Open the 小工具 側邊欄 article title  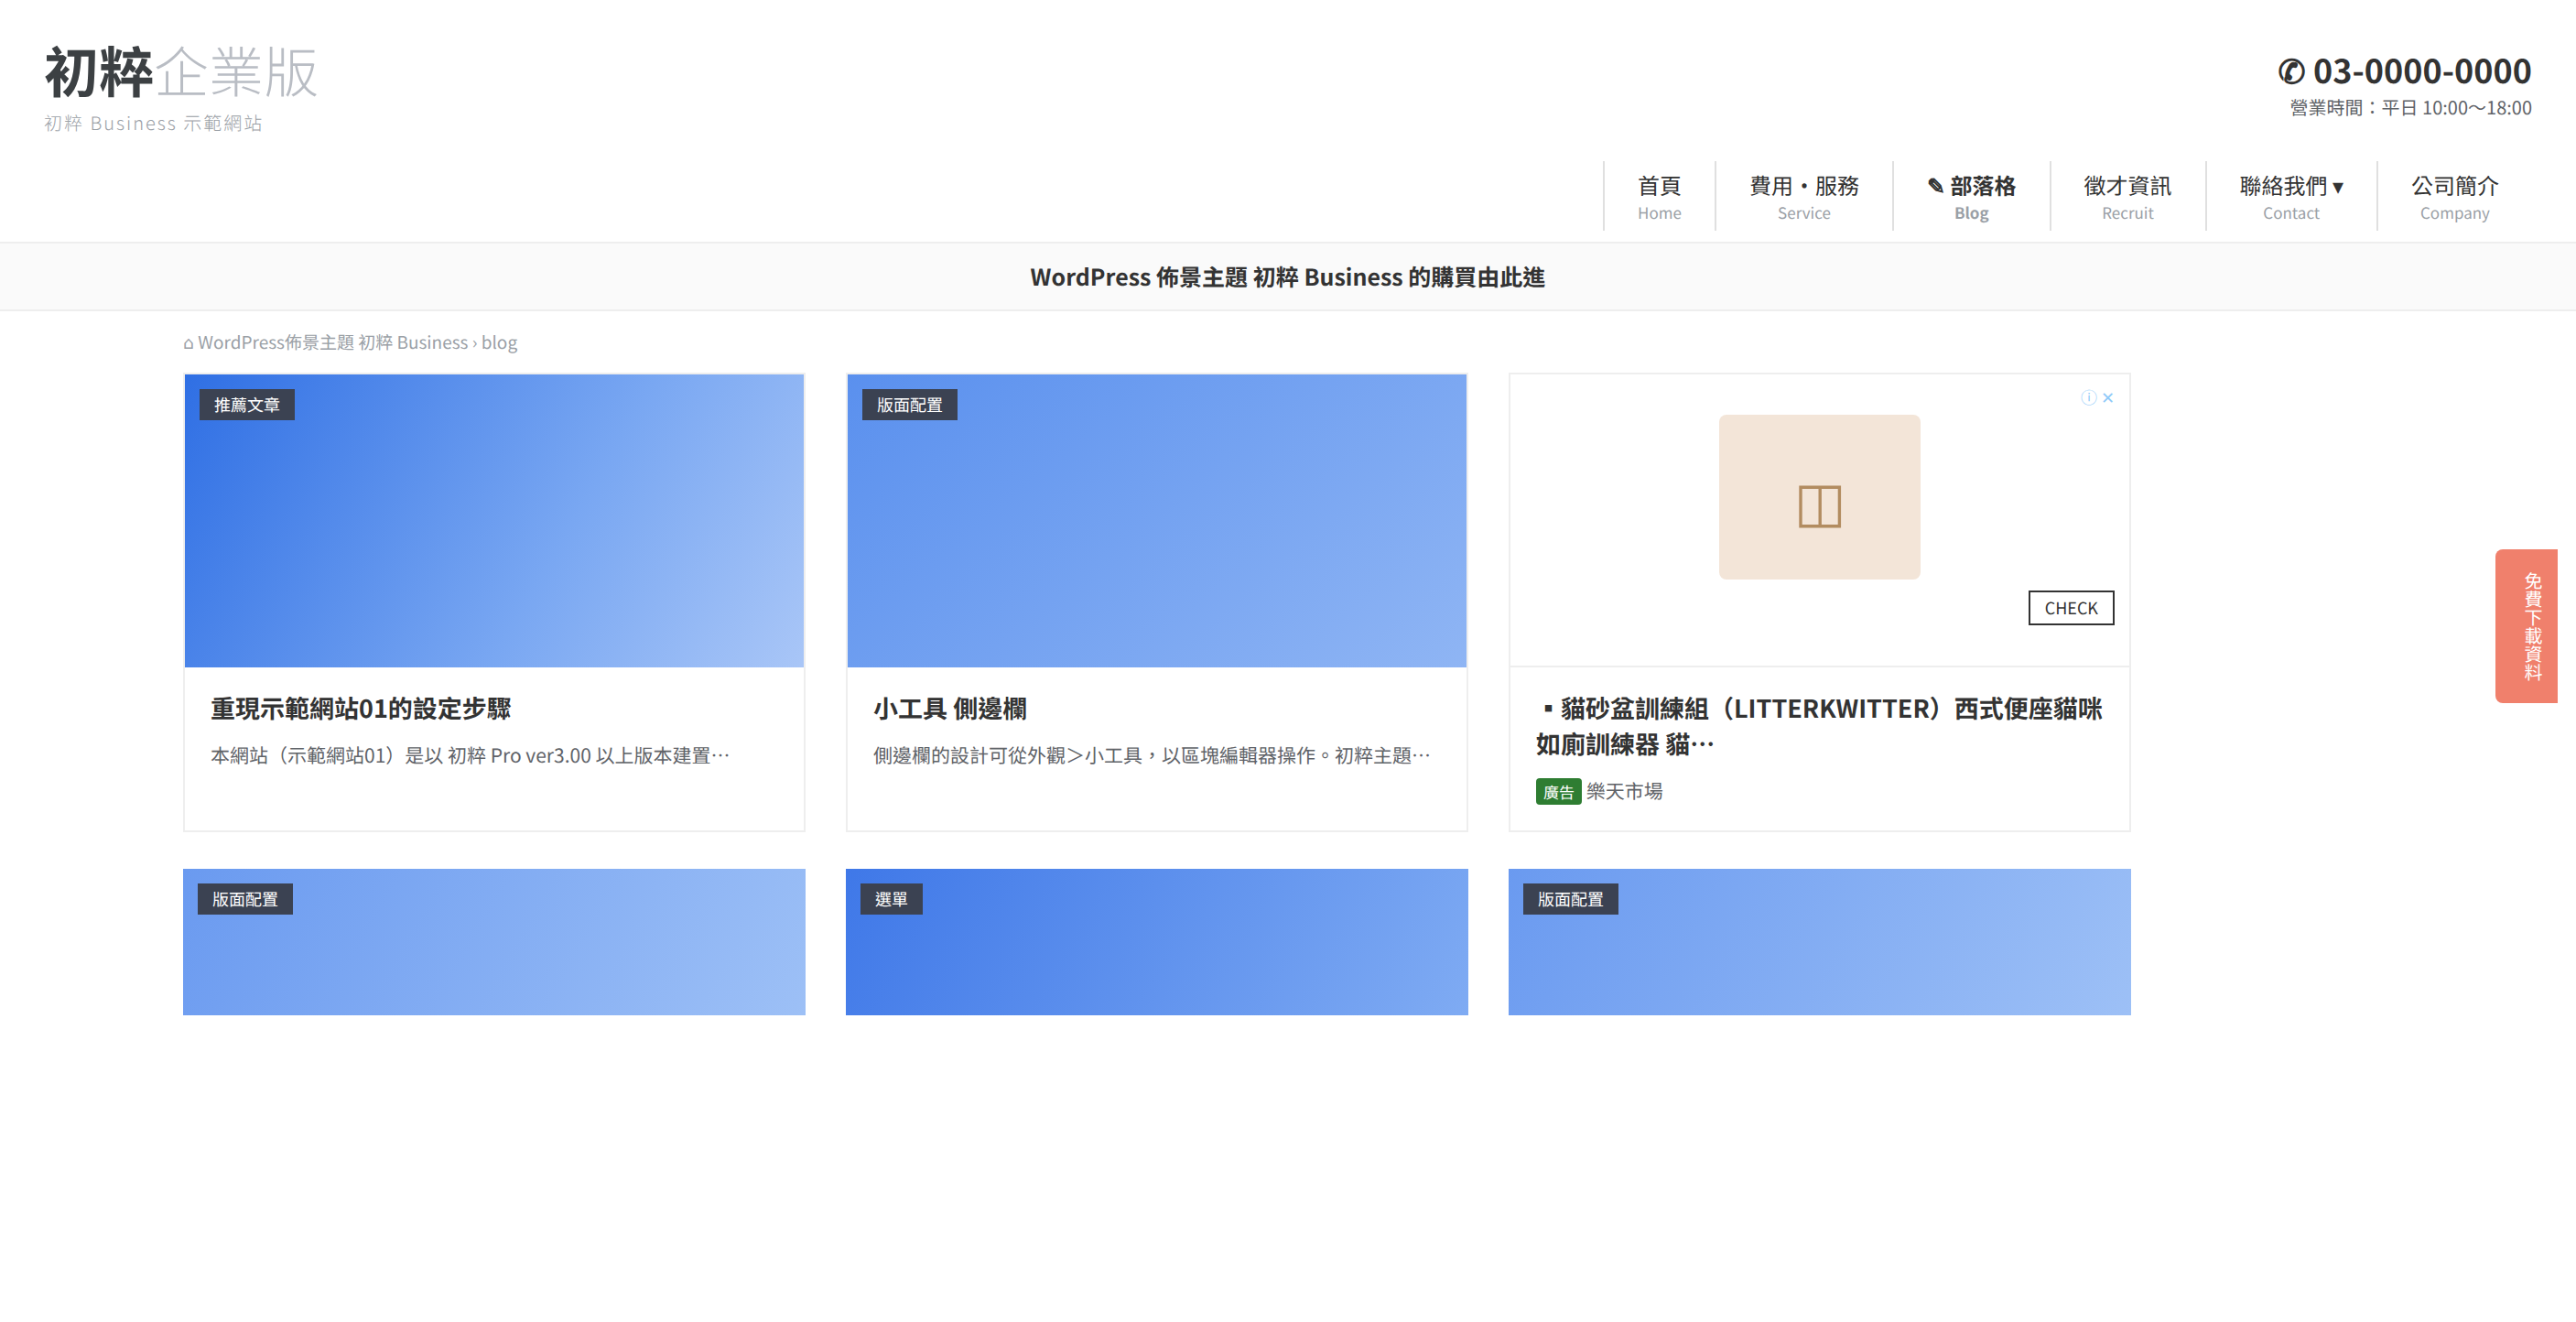(949, 708)
